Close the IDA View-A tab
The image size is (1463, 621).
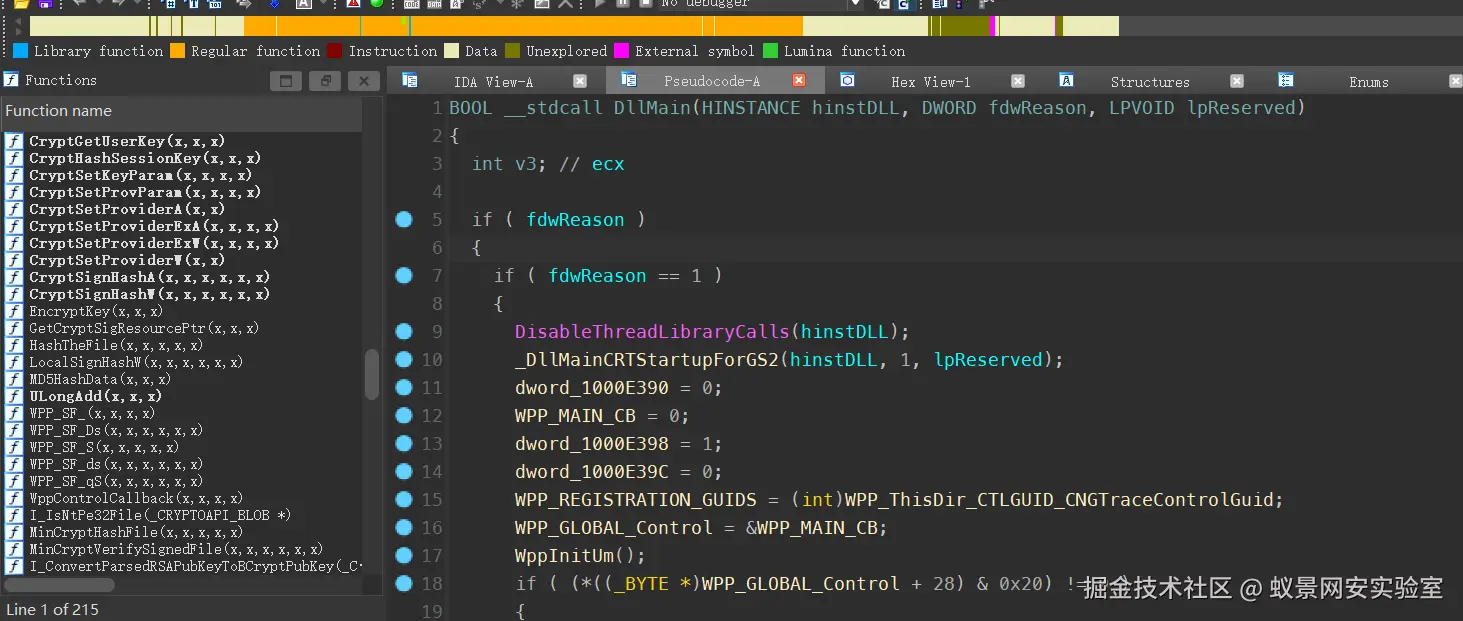(x=580, y=81)
